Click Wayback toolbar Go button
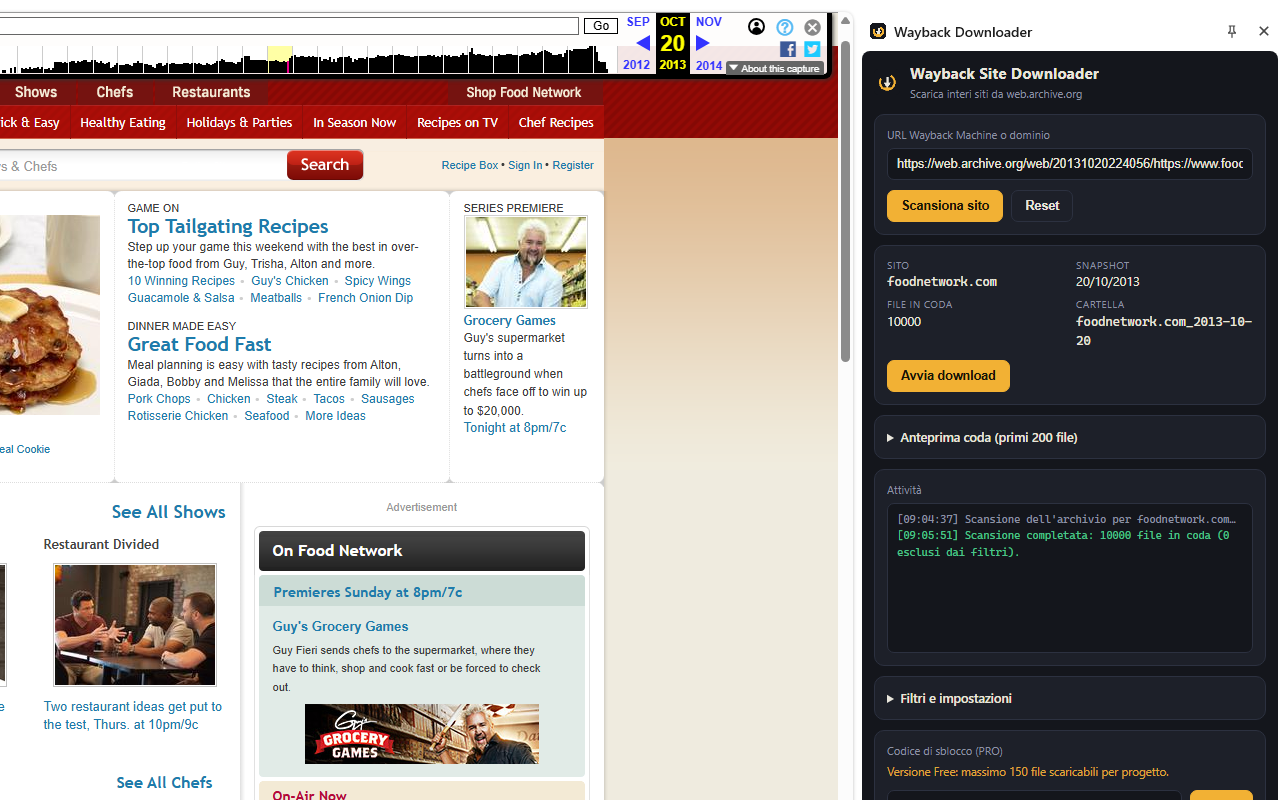This screenshot has height=800, width=1280. (x=601, y=26)
